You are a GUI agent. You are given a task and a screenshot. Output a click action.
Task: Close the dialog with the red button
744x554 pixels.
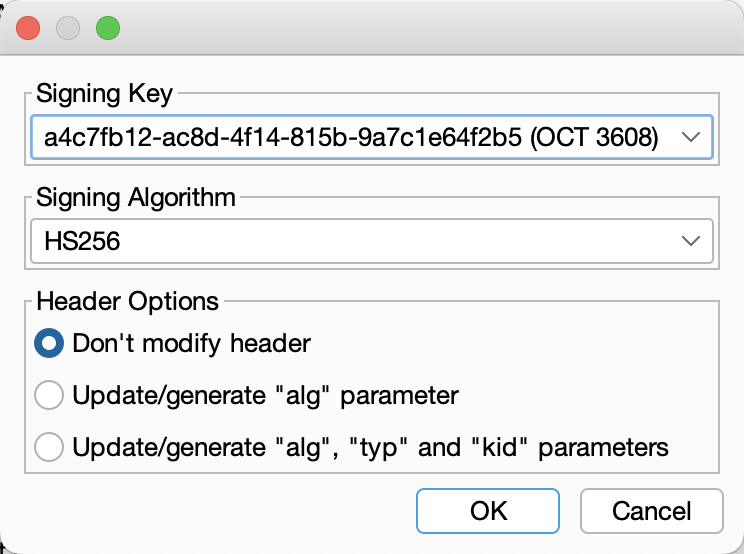[28, 28]
